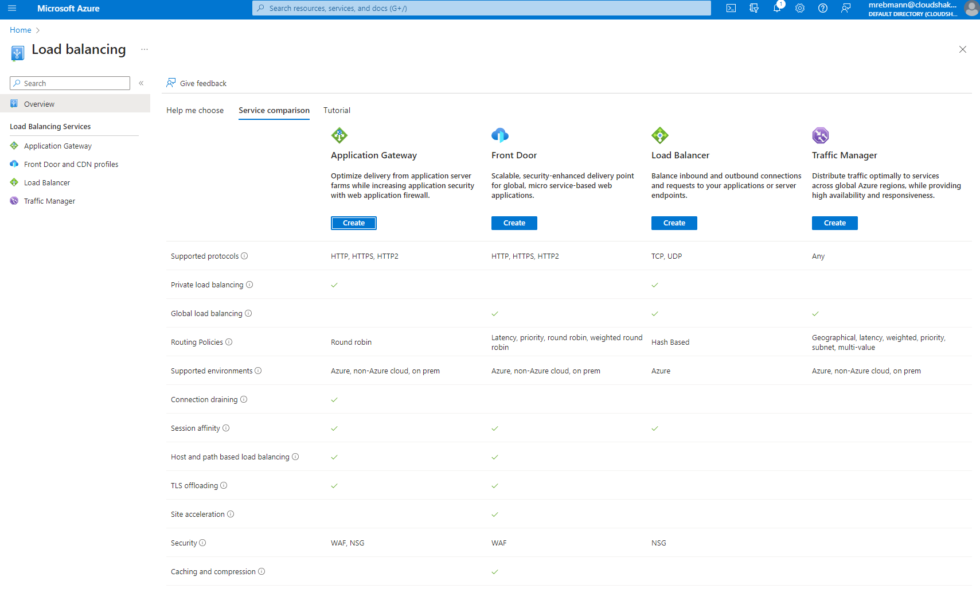
Task: Select Traffic Manager in the sidebar
Action: [50, 200]
